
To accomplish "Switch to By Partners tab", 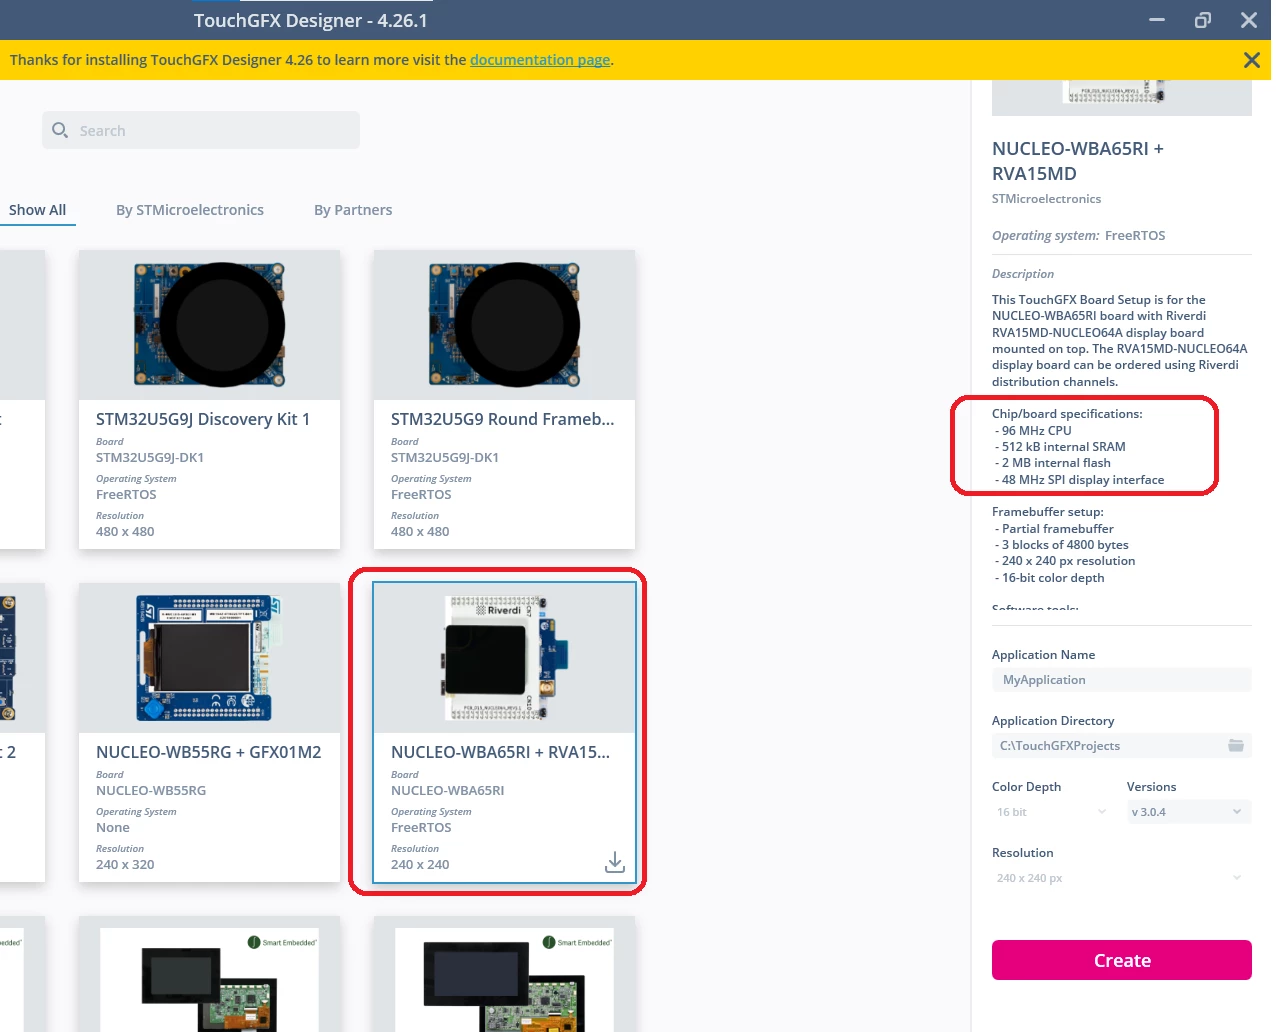I will 353,210.
